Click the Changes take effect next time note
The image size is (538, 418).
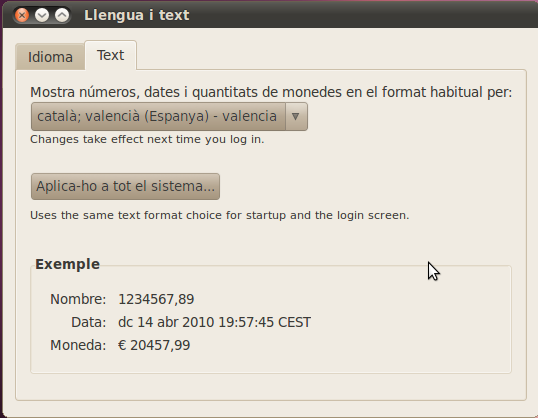pyautogui.click(x=147, y=139)
